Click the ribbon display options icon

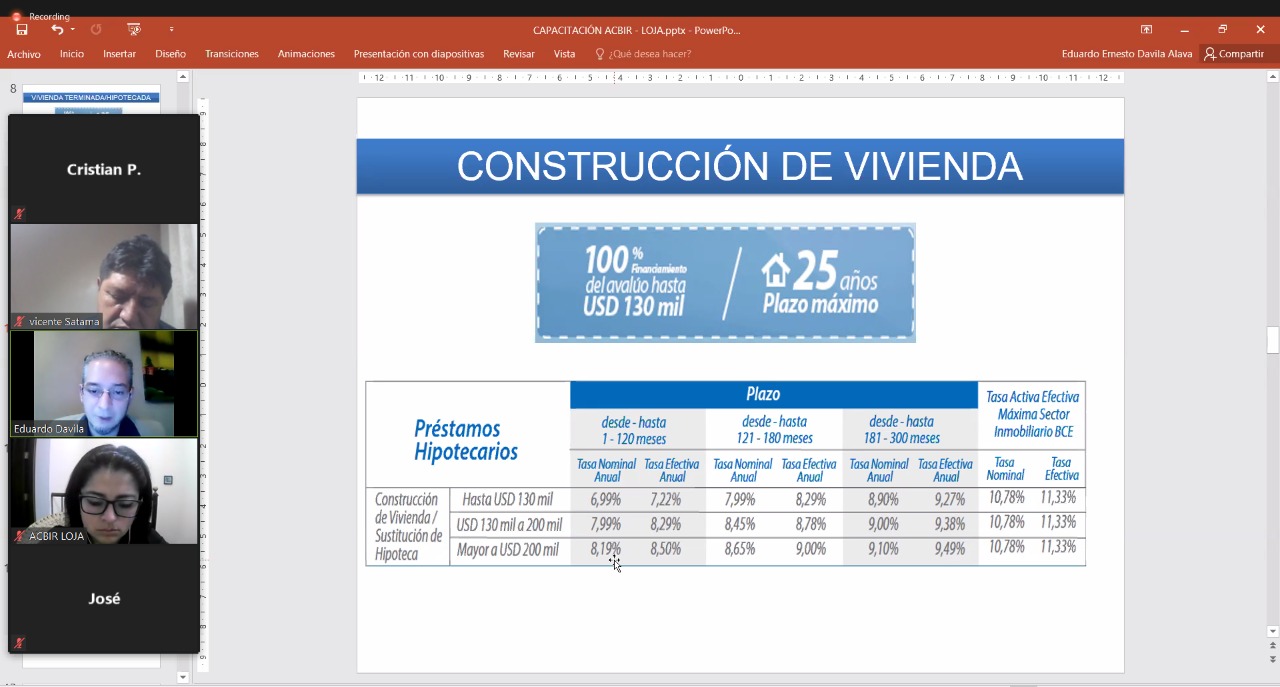click(x=1146, y=31)
